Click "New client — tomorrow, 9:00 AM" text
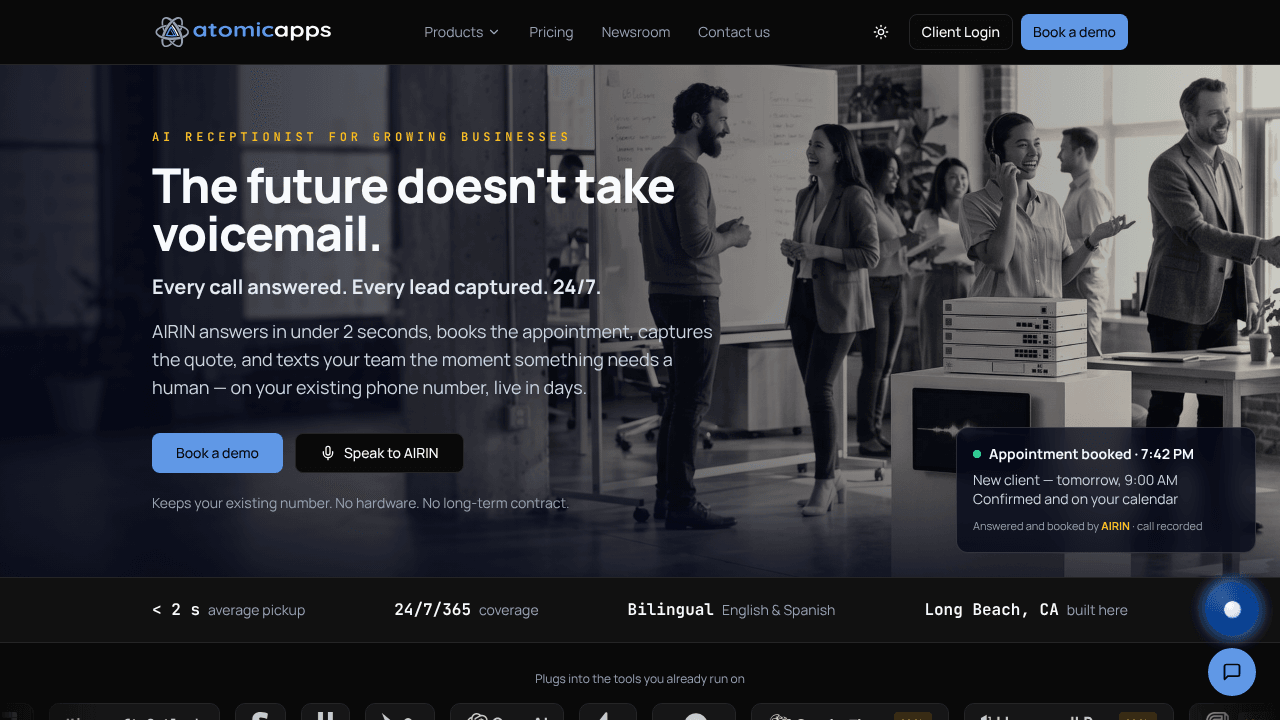Viewport: 1280px width, 720px height. click(1075, 480)
